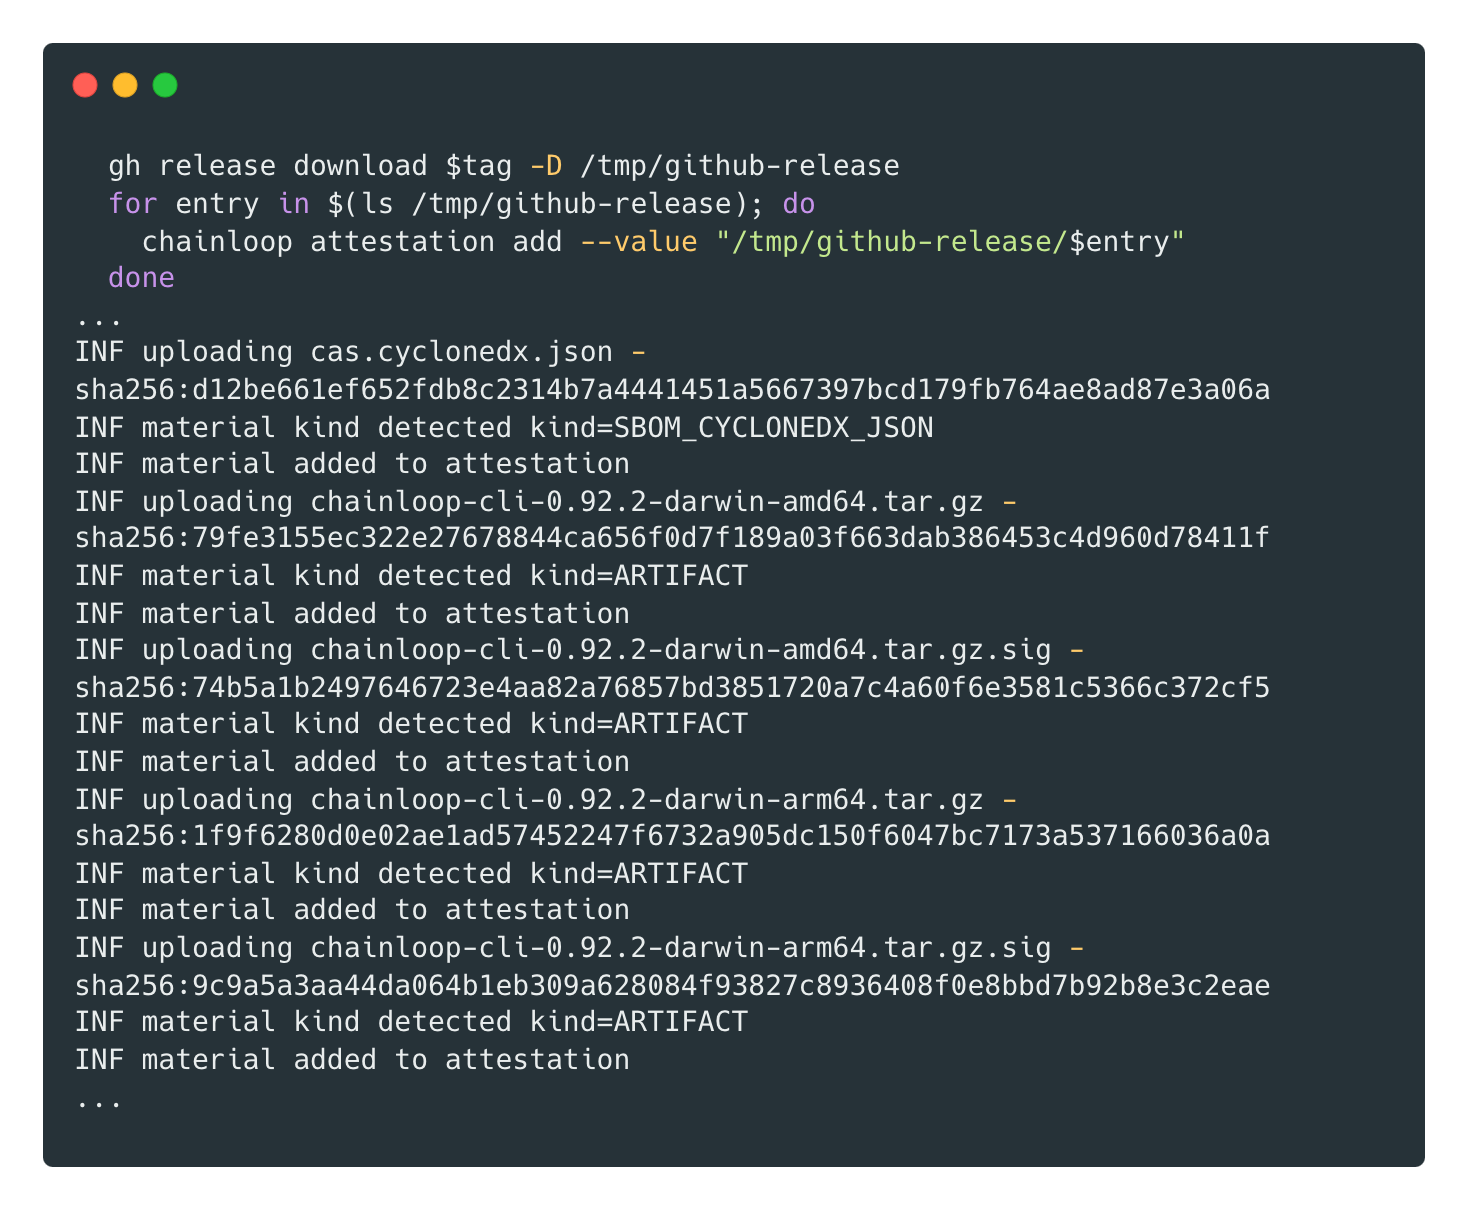Select the sha256 hash starting with 74b5a1b2
This screenshot has width=1466, height=1210.
click(672, 688)
